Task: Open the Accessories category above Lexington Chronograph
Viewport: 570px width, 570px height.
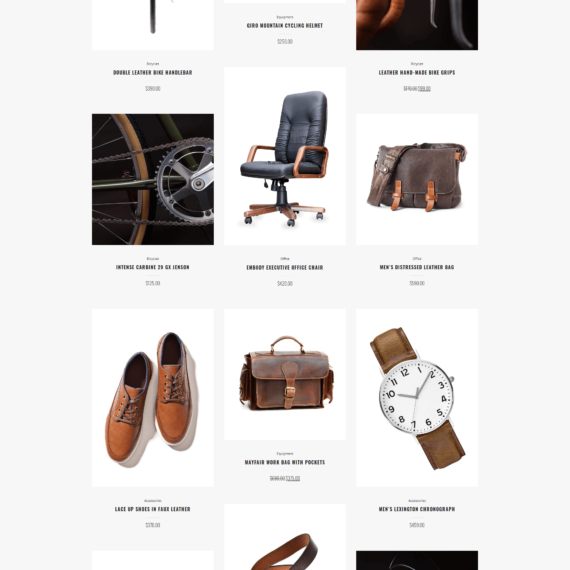Action: point(417,501)
